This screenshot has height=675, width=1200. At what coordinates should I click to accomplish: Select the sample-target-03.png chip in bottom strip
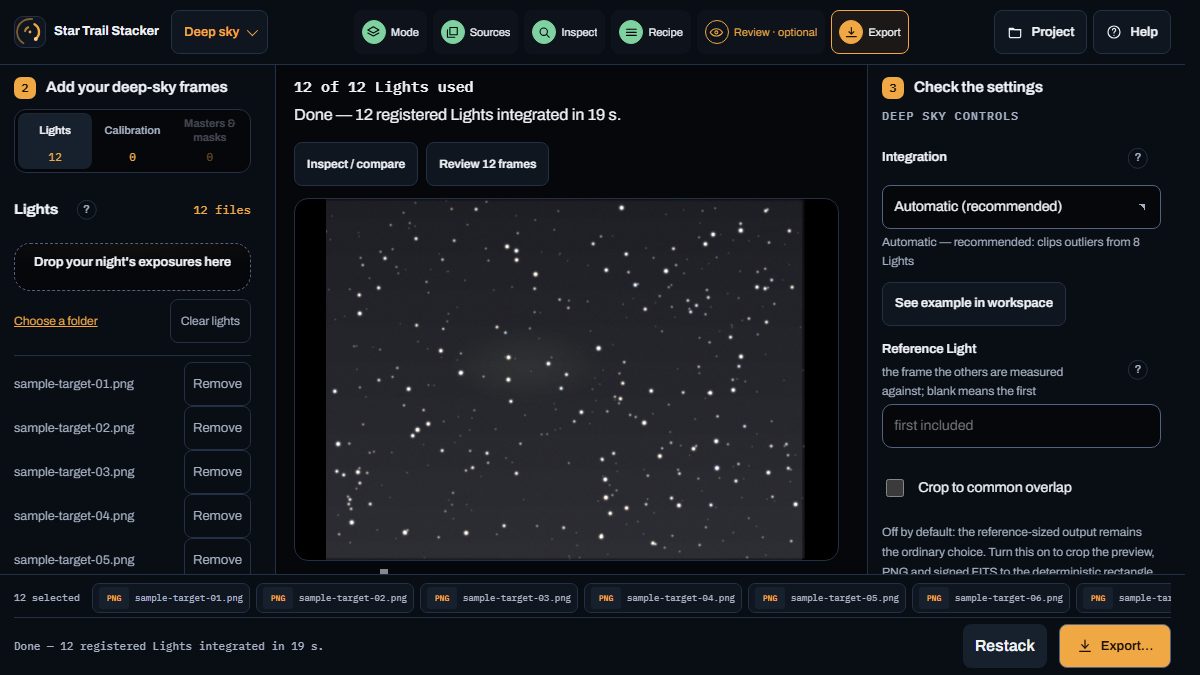click(500, 598)
